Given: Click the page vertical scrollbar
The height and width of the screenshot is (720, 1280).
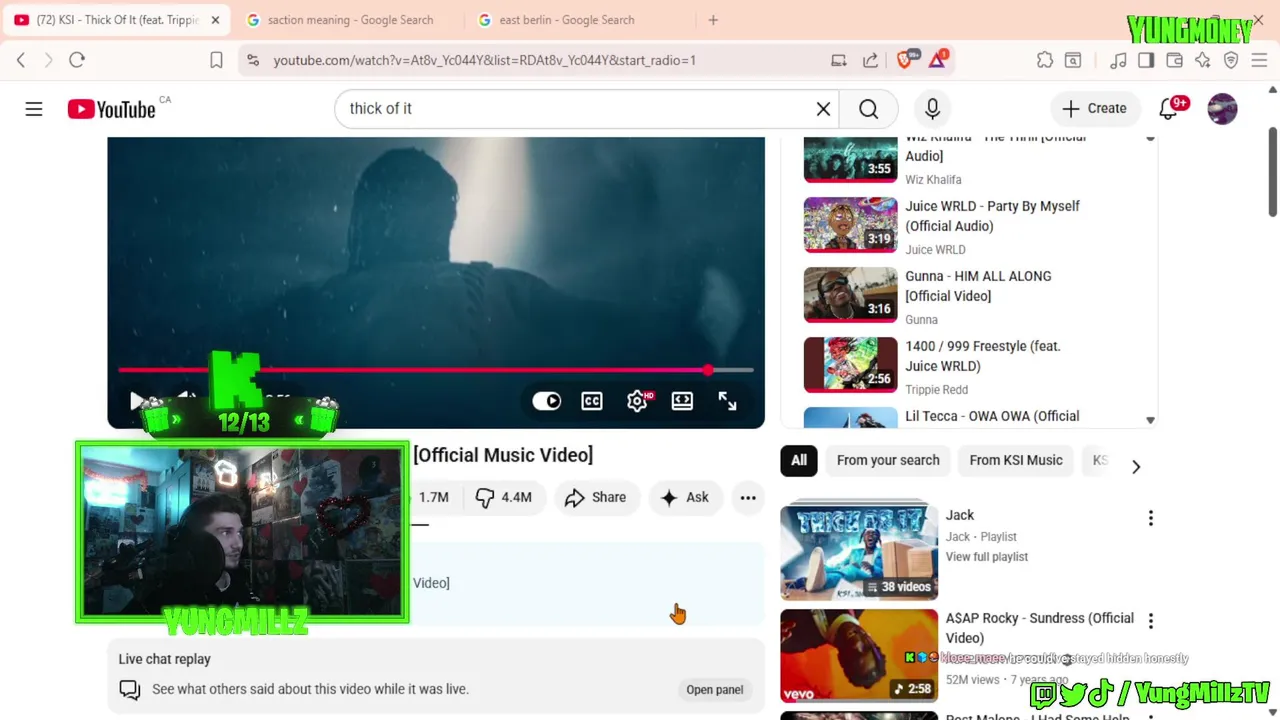Looking at the screenshot, I should point(1273,170).
